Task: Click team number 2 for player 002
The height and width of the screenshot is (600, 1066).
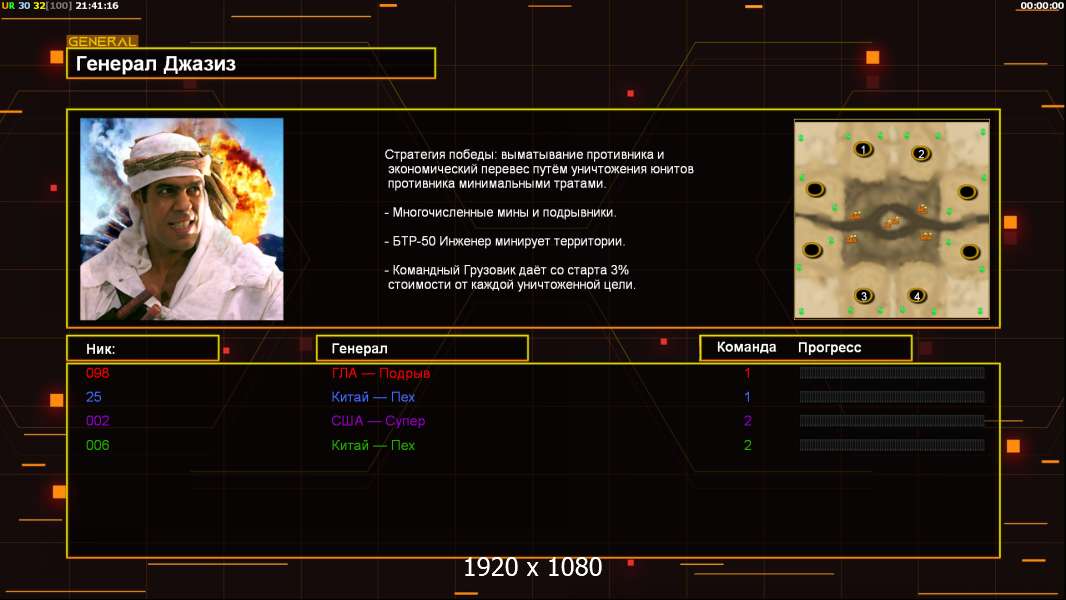Action: click(x=747, y=421)
